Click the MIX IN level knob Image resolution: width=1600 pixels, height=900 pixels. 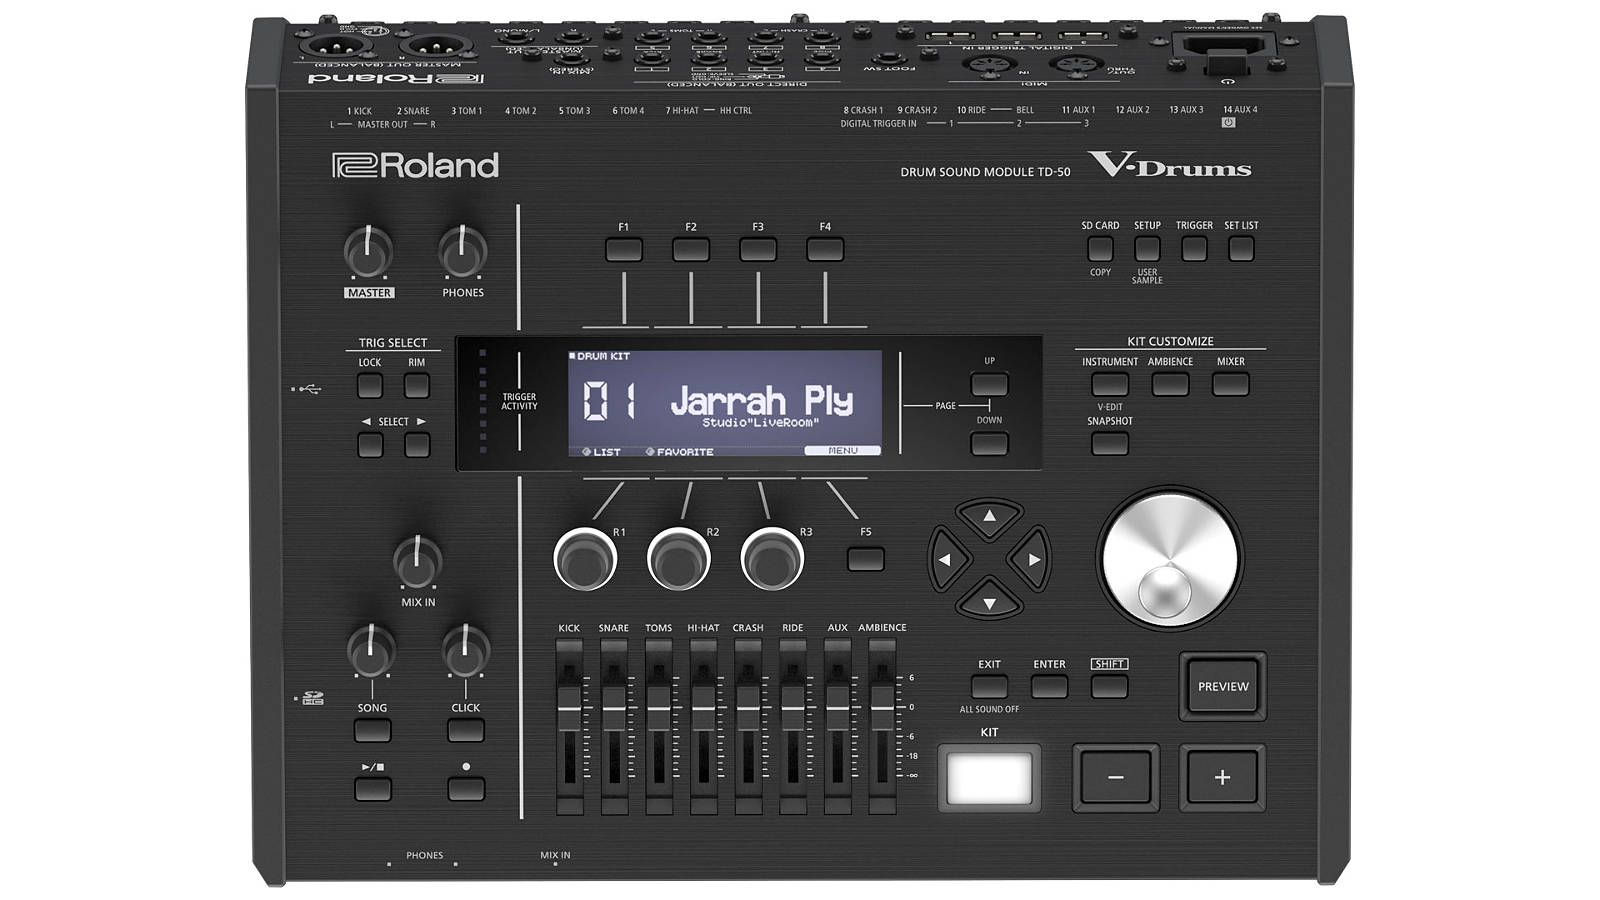coord(418,561)
